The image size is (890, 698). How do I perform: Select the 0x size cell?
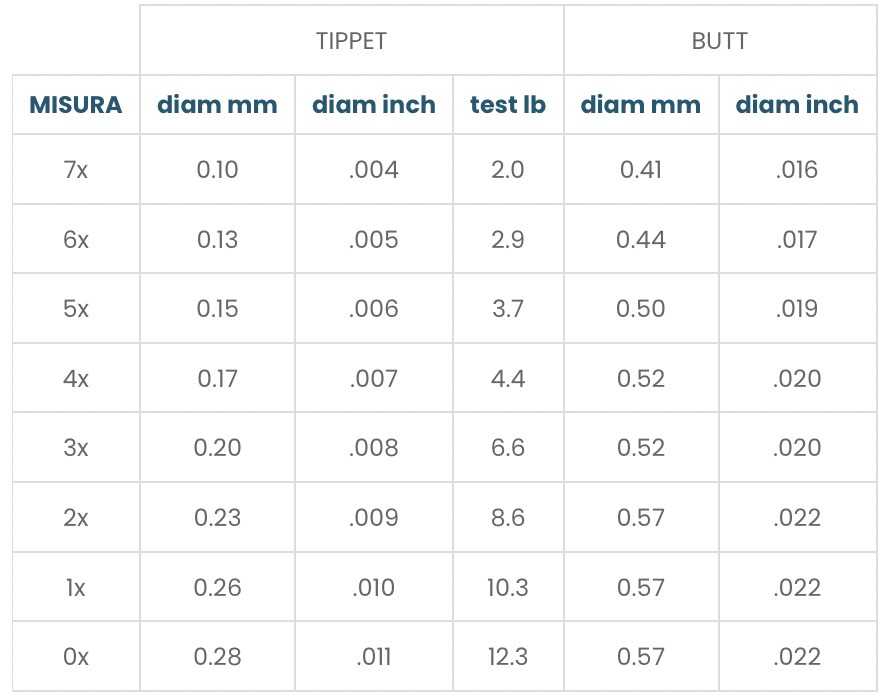(76, 657)
